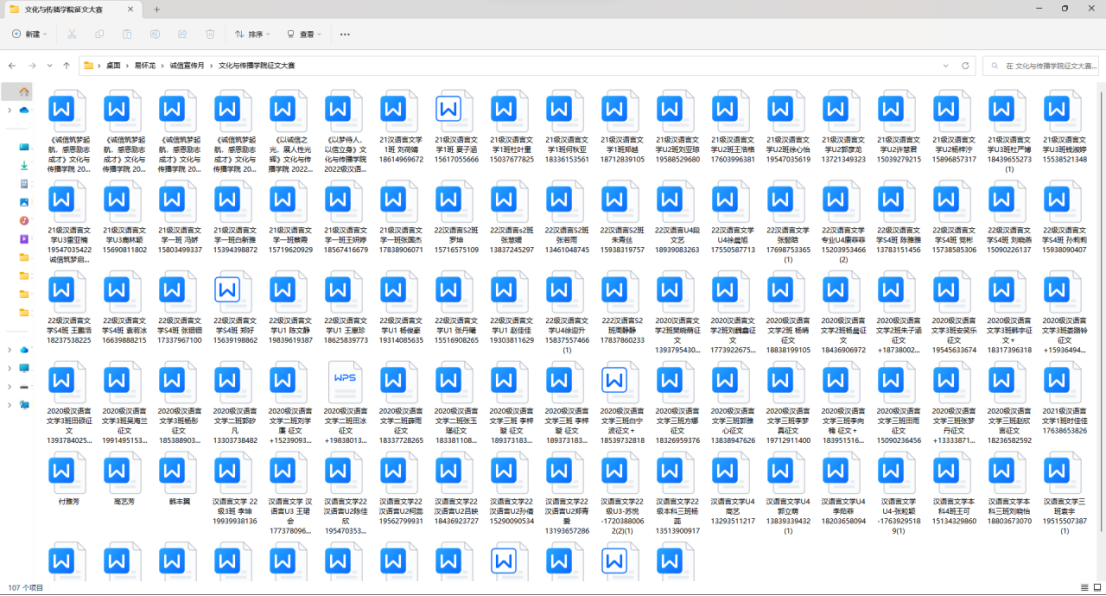
Task: Select document numbered 15639198862
Action: [235, 308]
